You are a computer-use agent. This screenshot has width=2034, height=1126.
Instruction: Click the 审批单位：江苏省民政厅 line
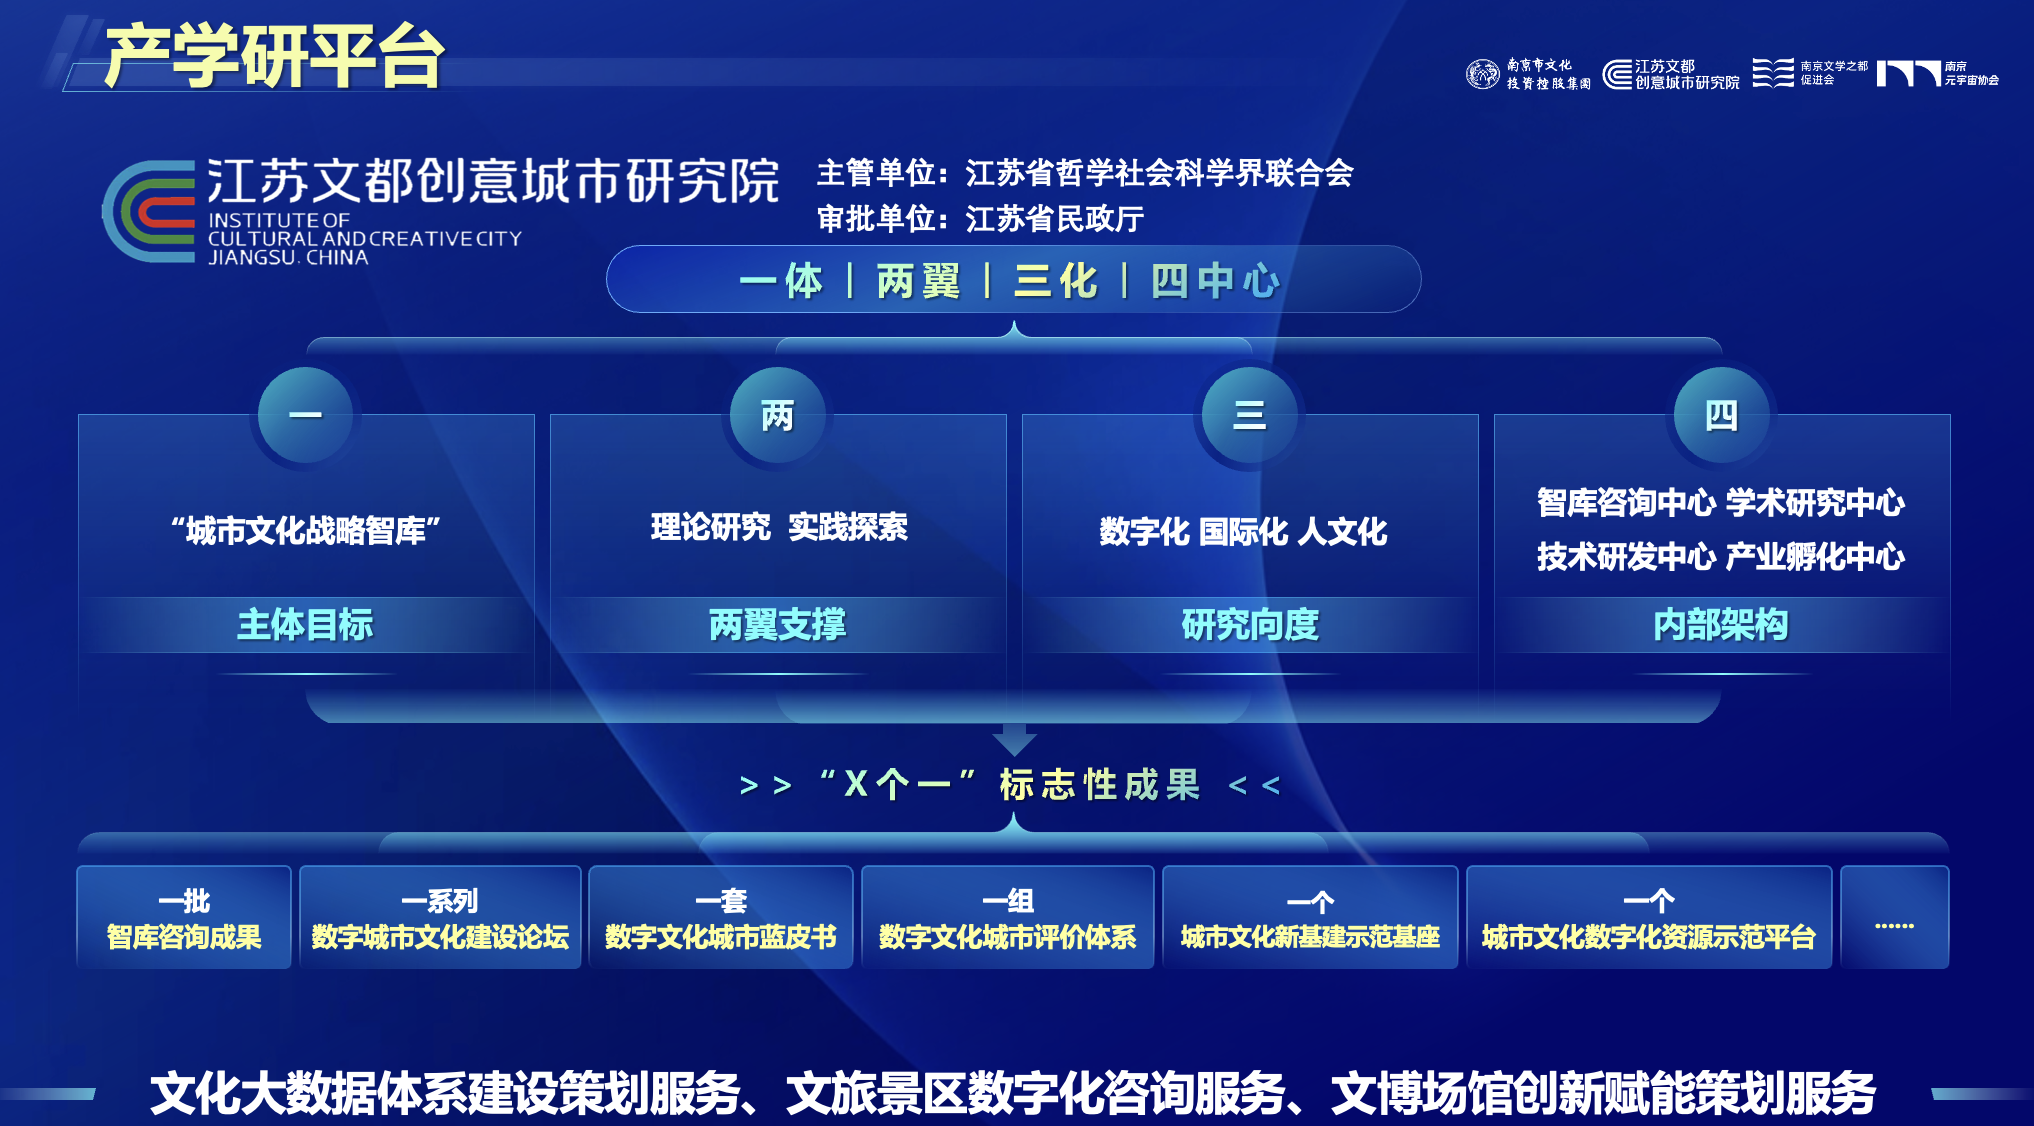(x=980, y=218)
